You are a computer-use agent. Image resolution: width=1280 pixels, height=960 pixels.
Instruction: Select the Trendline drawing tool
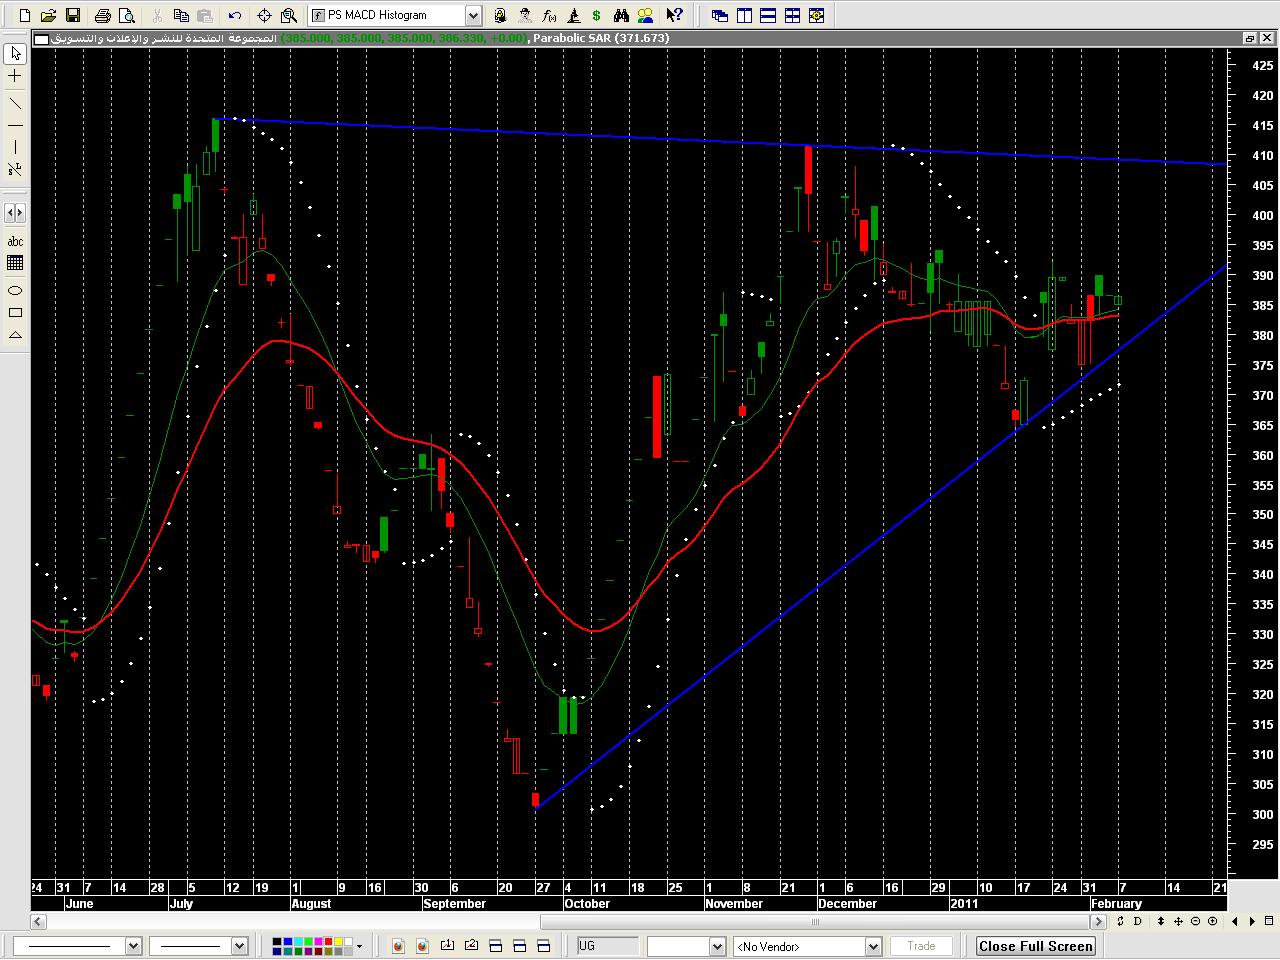(x=15, y=102)
